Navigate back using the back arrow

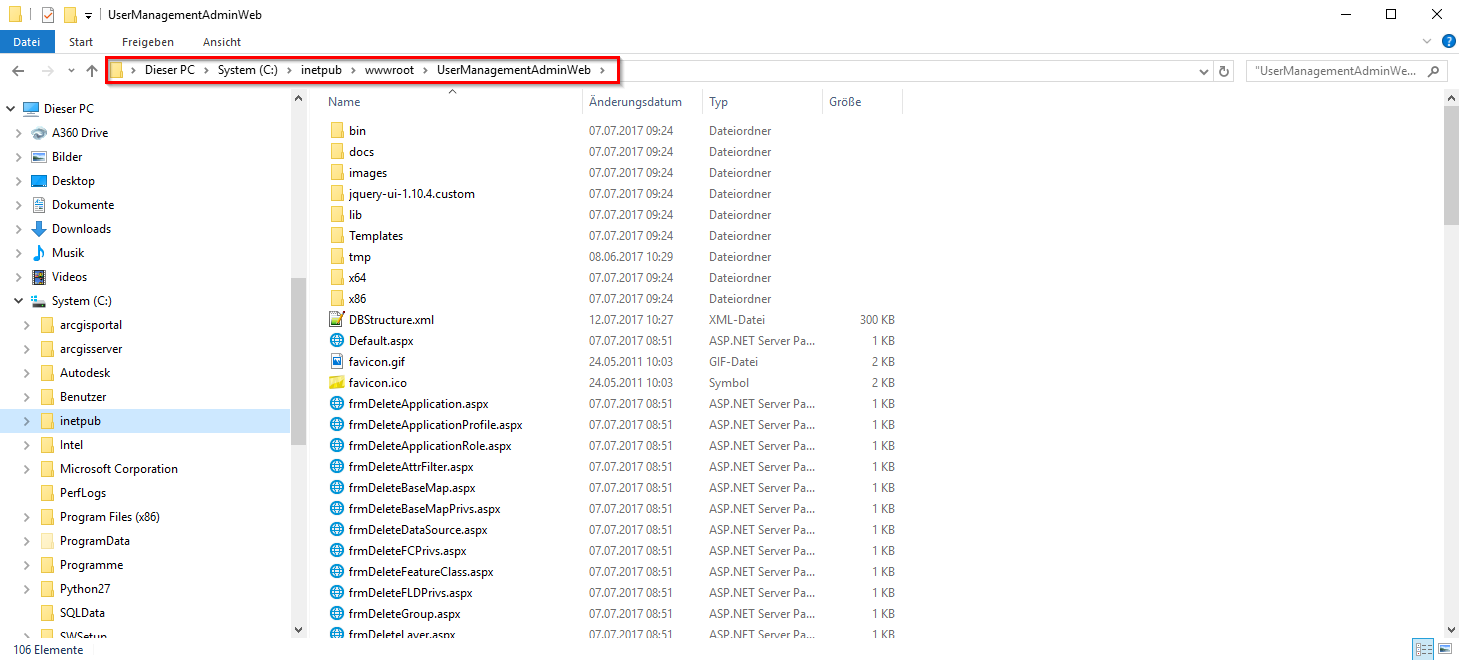[x=16, y=70]
